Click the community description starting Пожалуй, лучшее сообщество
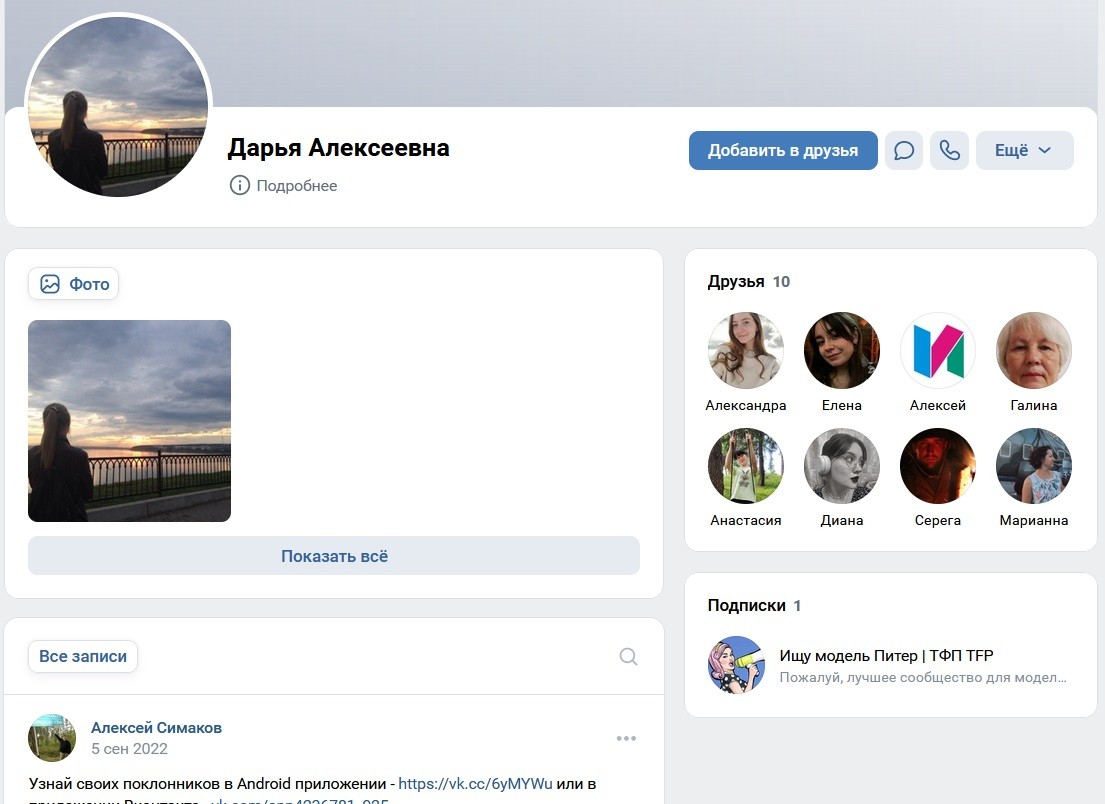Screen dimensions: 1105x804 pyautogui.click(x=922, y=677)
